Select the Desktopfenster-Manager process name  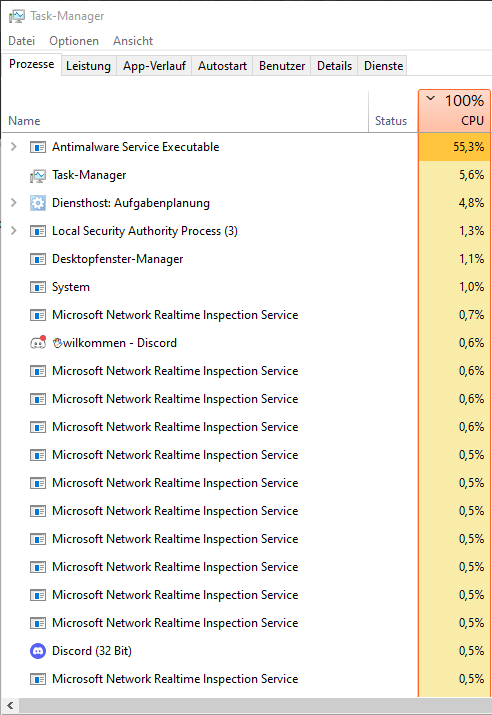pos(118,259)
